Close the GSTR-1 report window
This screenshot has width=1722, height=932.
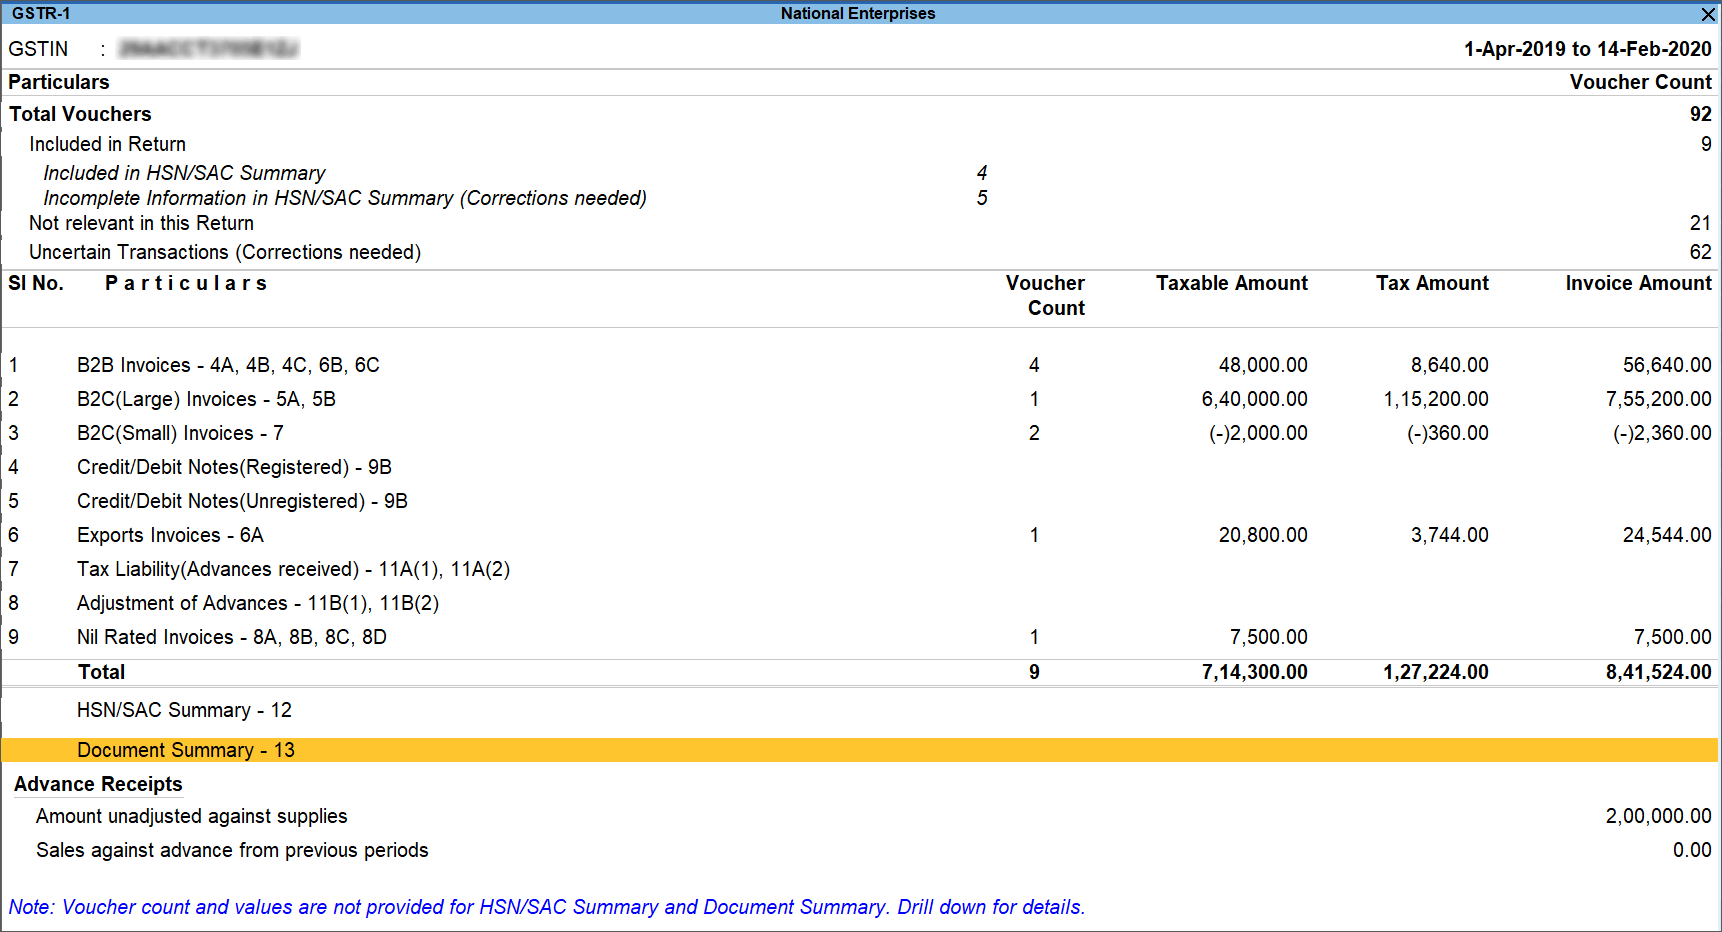[x=1708, y=14]
